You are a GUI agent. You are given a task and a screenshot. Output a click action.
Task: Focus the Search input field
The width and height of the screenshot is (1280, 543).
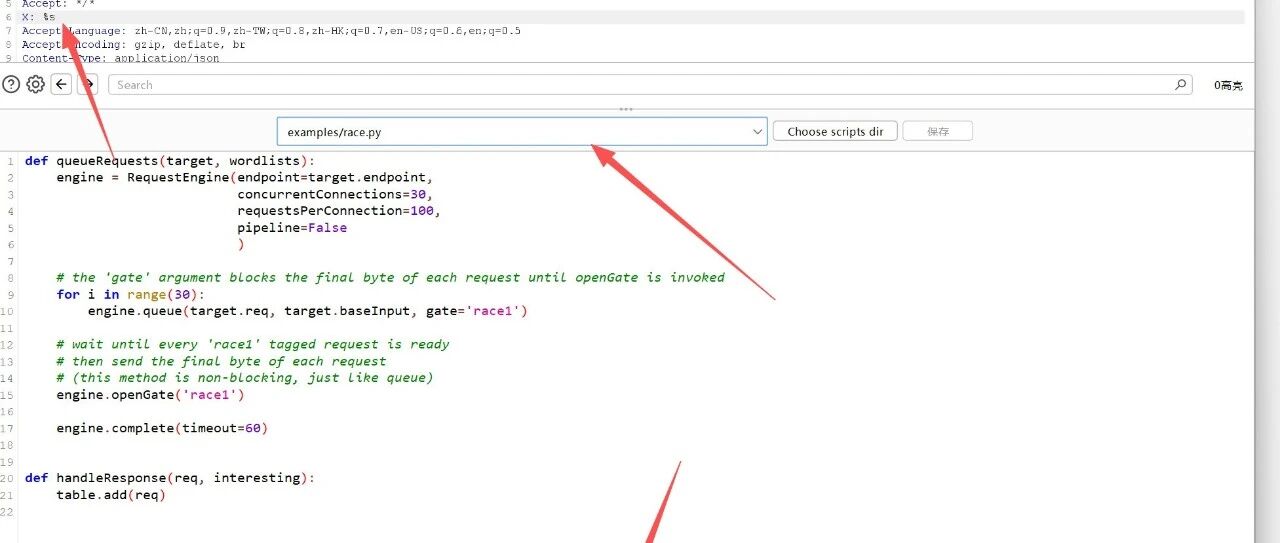[650, 85]
